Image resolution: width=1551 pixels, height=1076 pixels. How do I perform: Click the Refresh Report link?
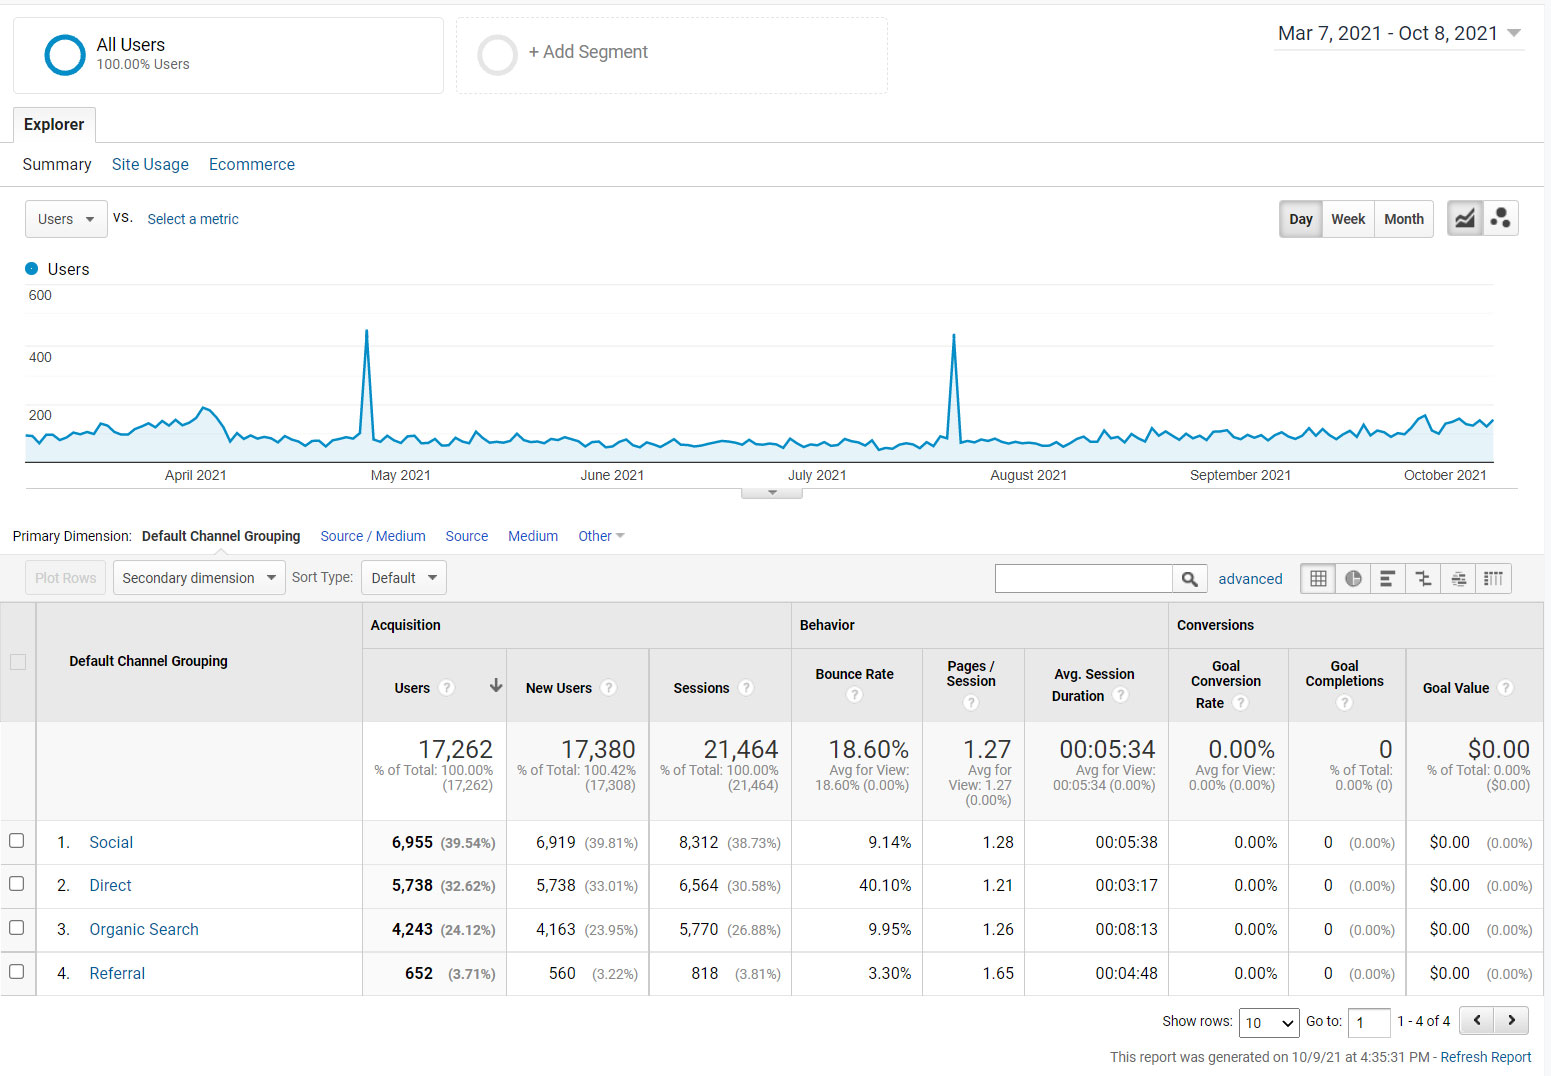pos(1486,1057)
